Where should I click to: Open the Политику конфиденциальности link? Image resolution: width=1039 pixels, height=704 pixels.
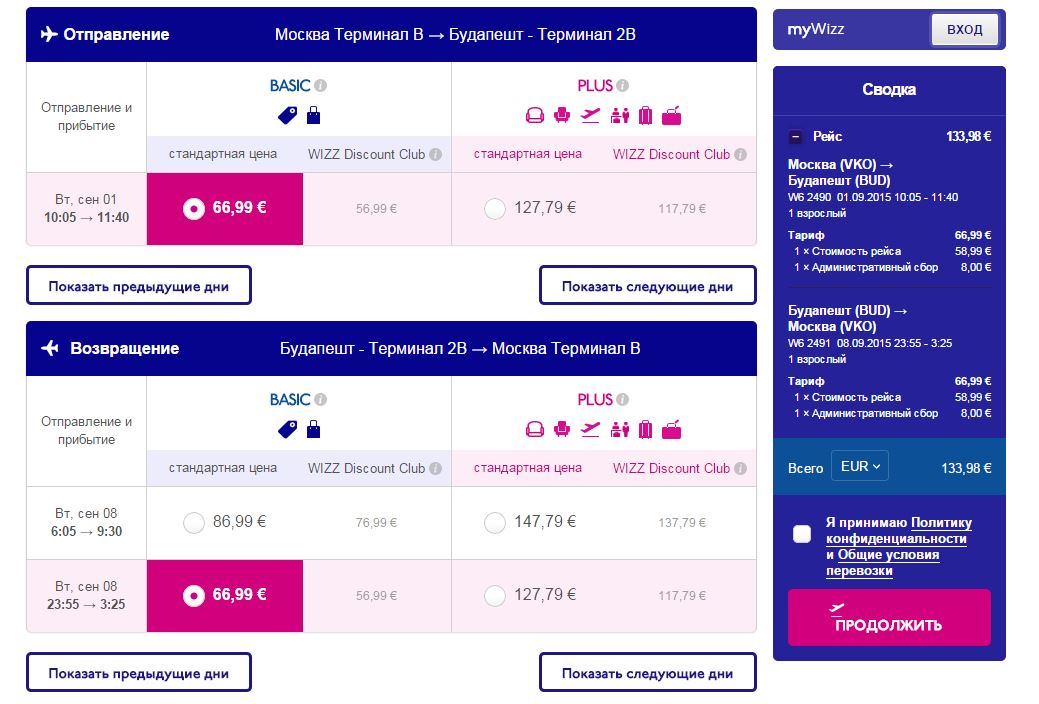click(899, 531)
